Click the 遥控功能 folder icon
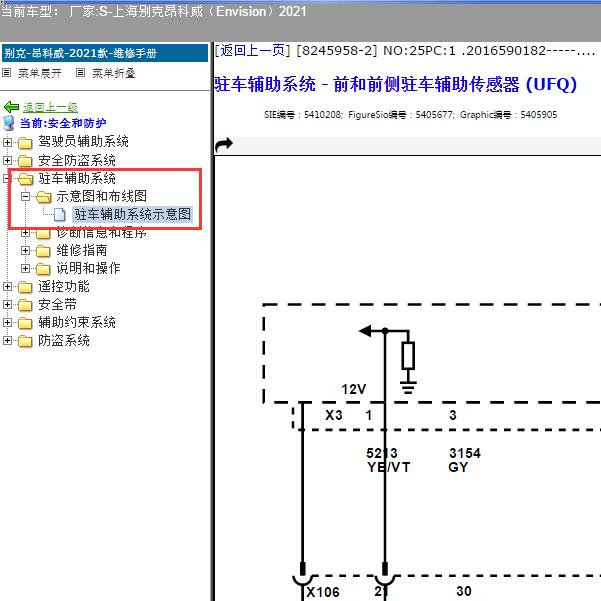This screenshot has width=601, height=601. (x=25, y=287)
